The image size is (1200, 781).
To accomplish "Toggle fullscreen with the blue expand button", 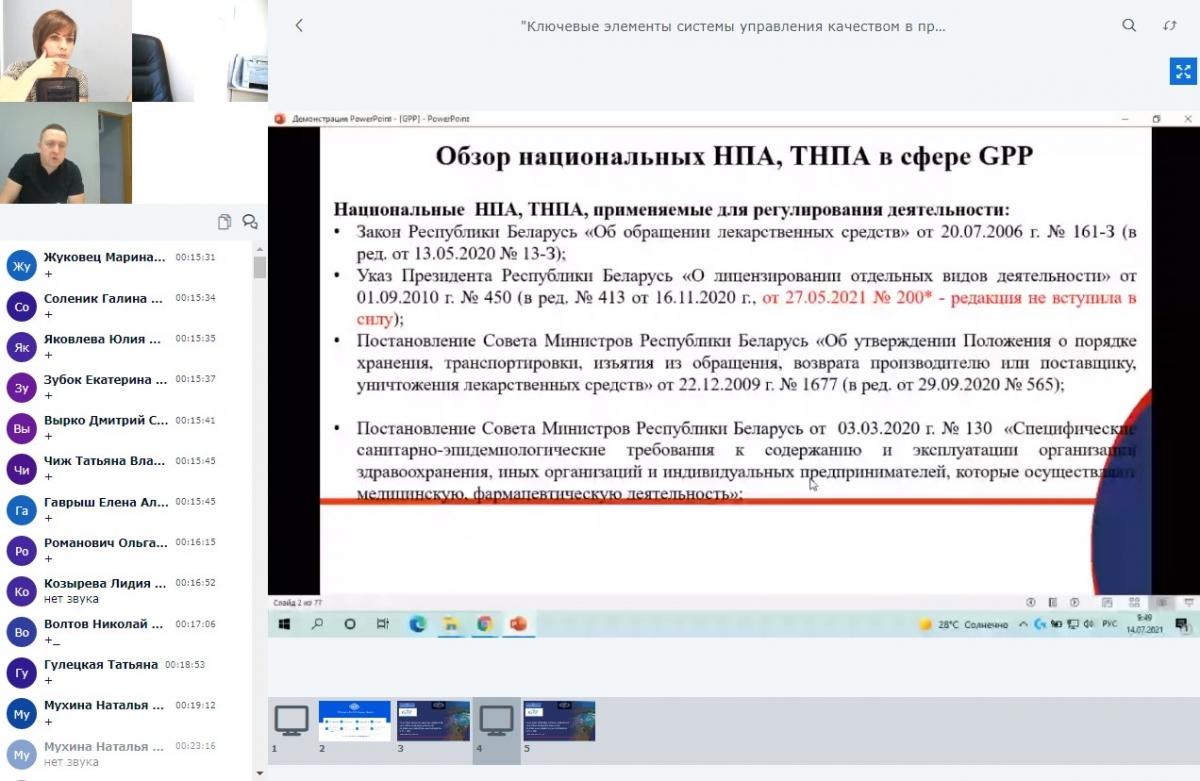I will pyautogui.click(x=1183, y=71).
